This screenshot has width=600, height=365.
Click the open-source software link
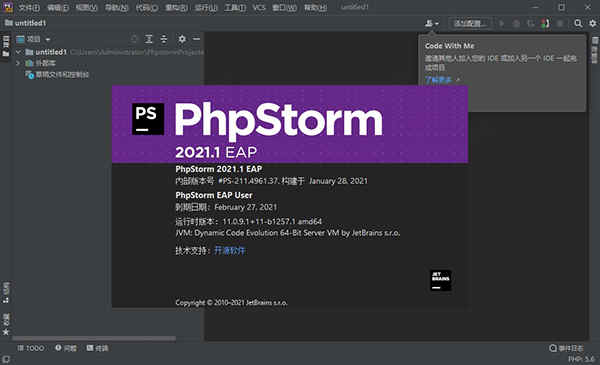click(230, 251)
